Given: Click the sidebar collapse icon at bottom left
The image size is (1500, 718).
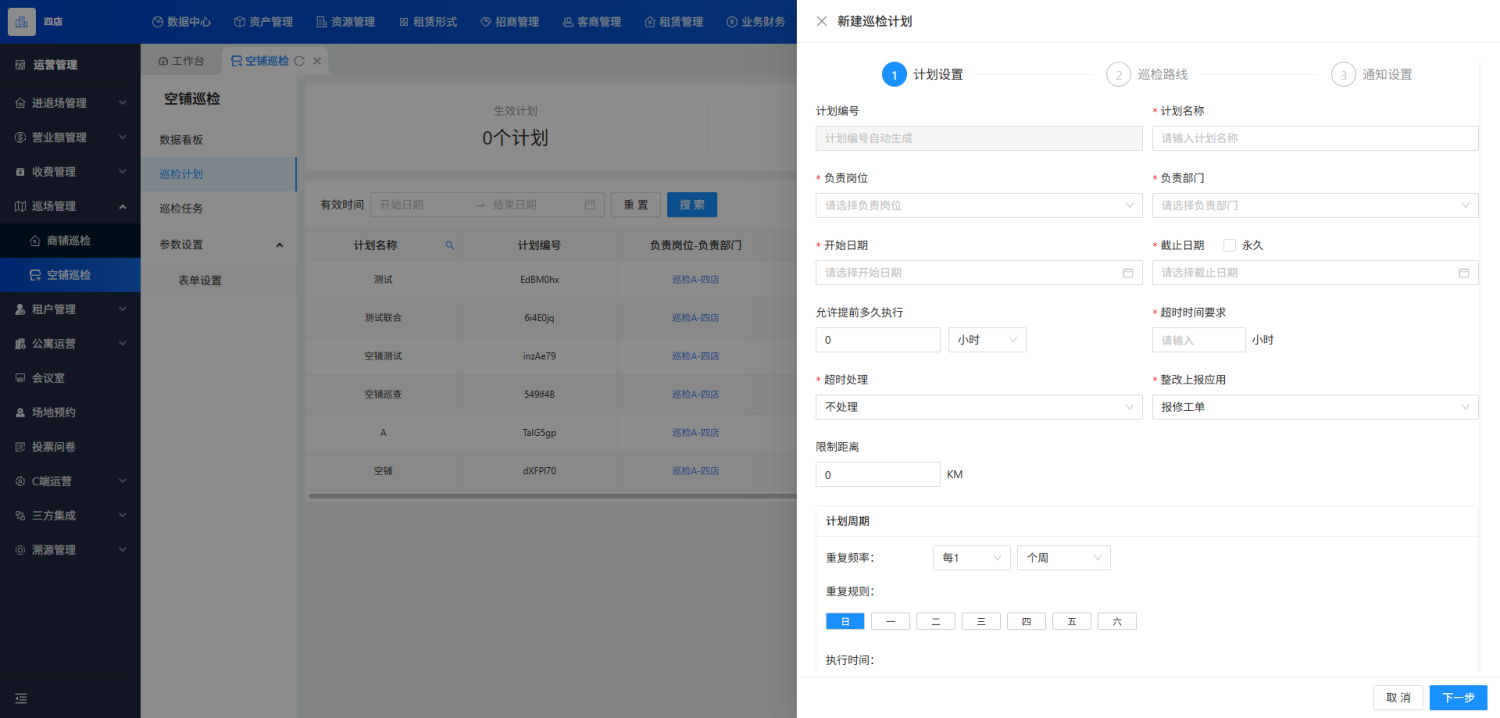Looking at the screenshot, I should click(21, 698).
